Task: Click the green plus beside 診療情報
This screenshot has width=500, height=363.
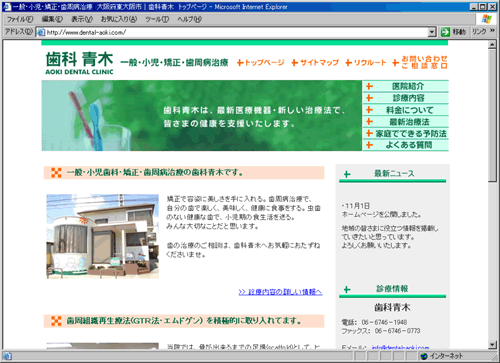Action: 347,289
